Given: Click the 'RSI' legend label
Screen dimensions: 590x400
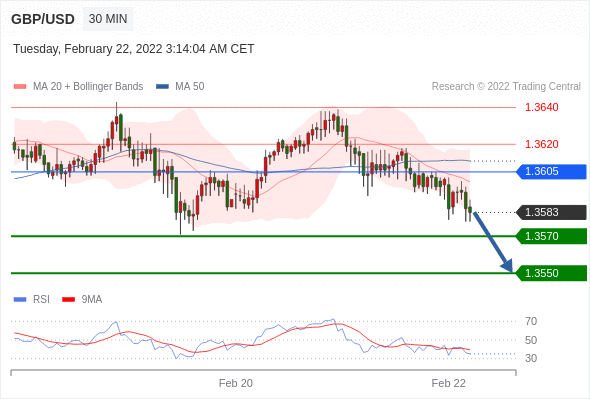Looking at the screenshot, I should (x=41, y=300).
